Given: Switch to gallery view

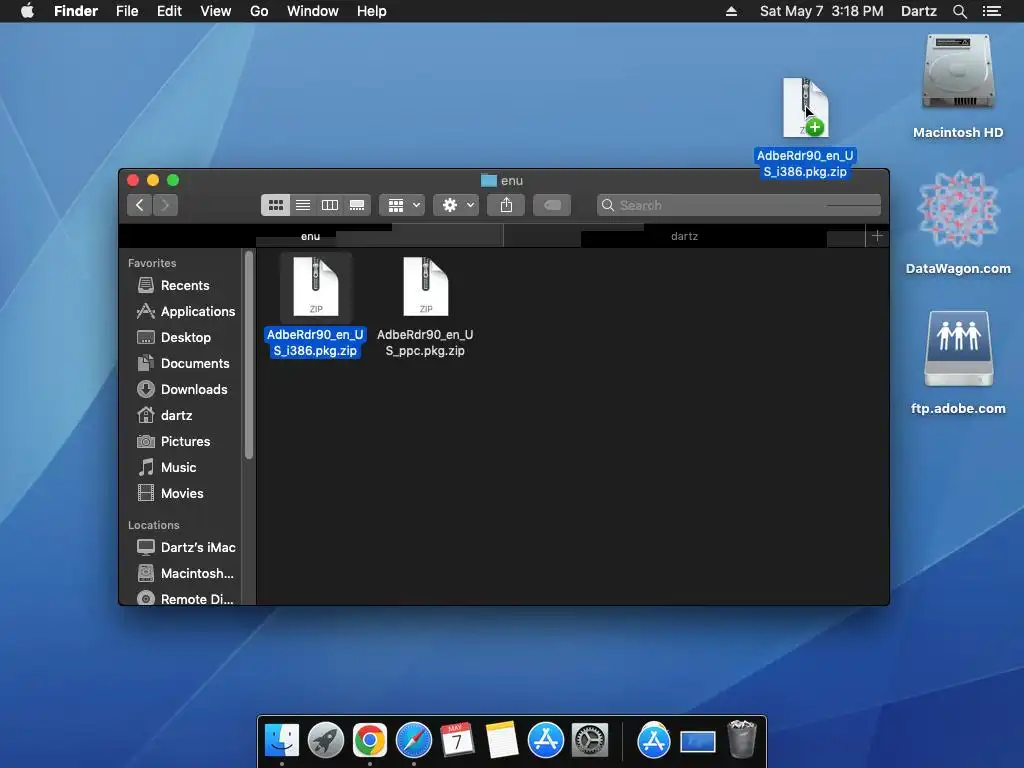Looking at the screenshot, I should coord(357,205).
